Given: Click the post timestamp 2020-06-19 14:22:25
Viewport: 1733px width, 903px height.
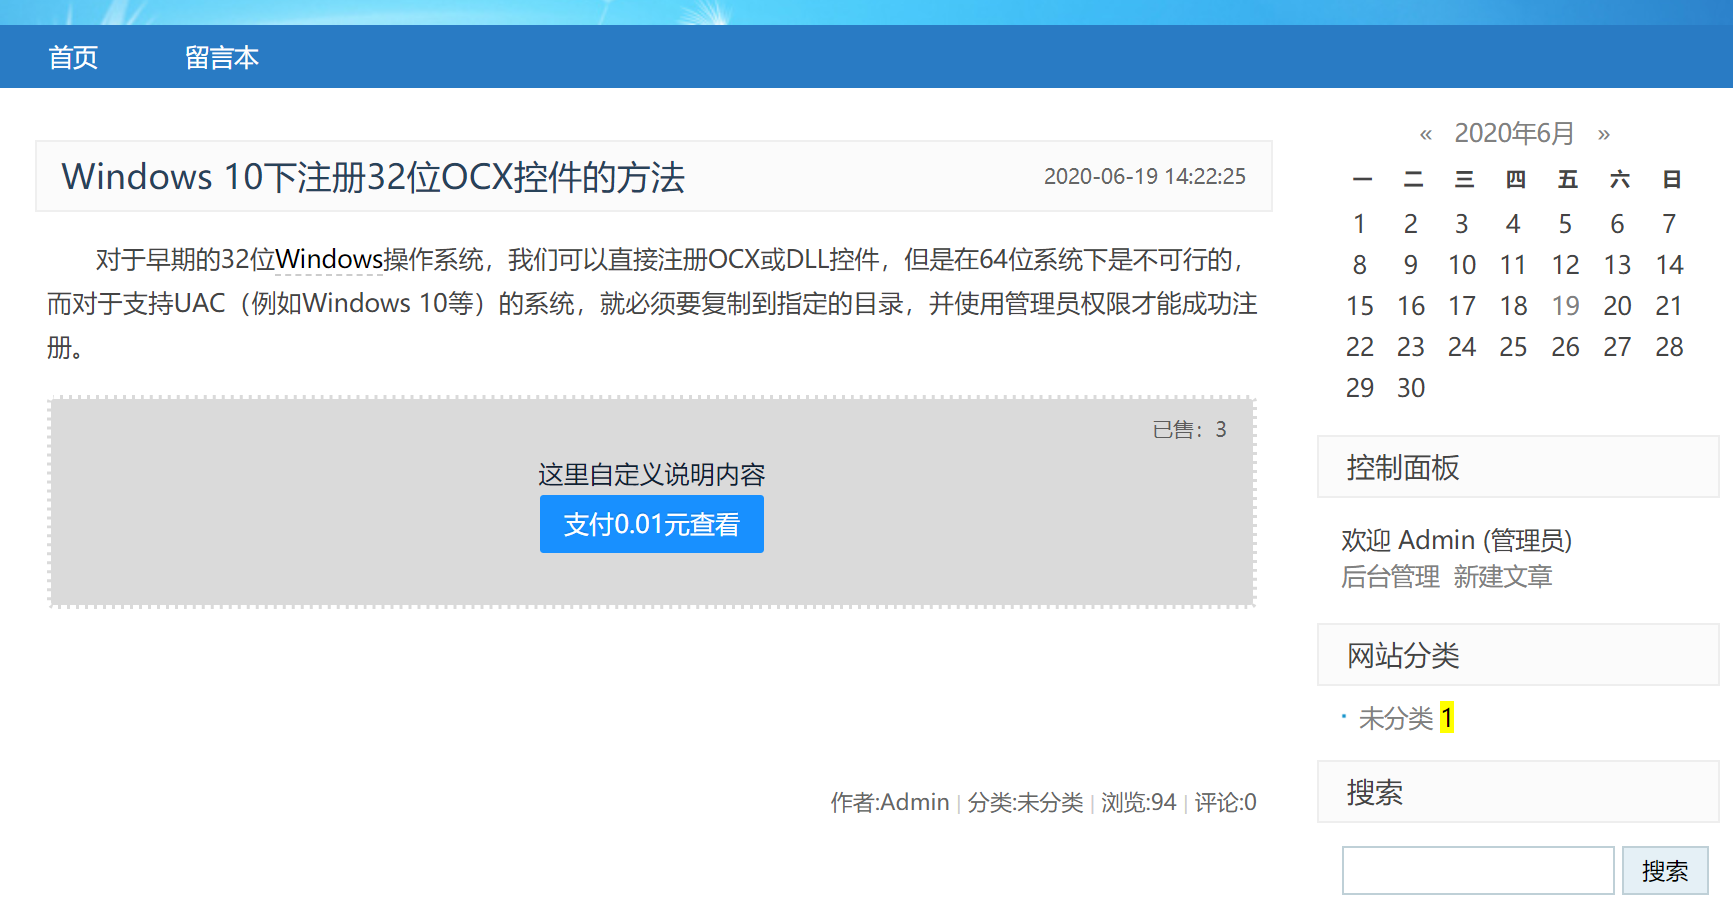Looking at the screenshot, I should [x=1145, y=177].
